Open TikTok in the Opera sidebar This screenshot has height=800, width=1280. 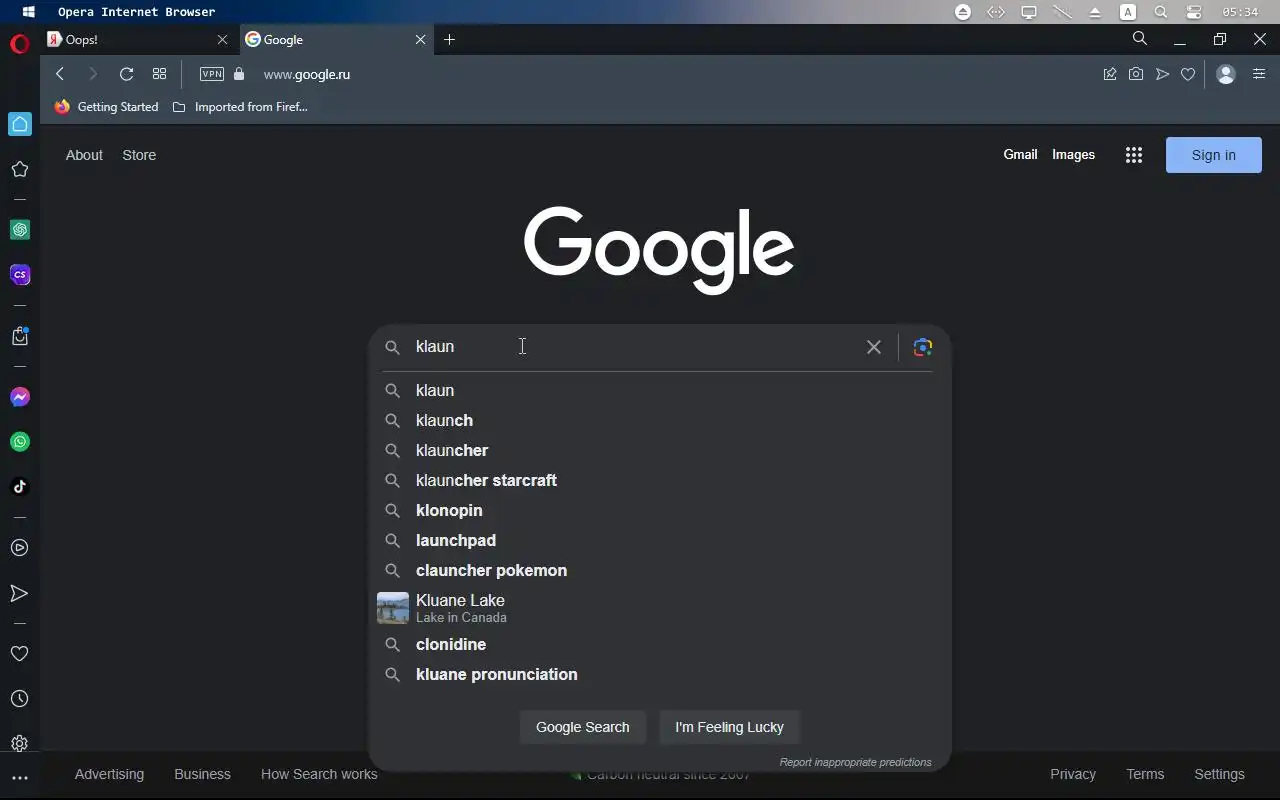[x=20, y=487]
